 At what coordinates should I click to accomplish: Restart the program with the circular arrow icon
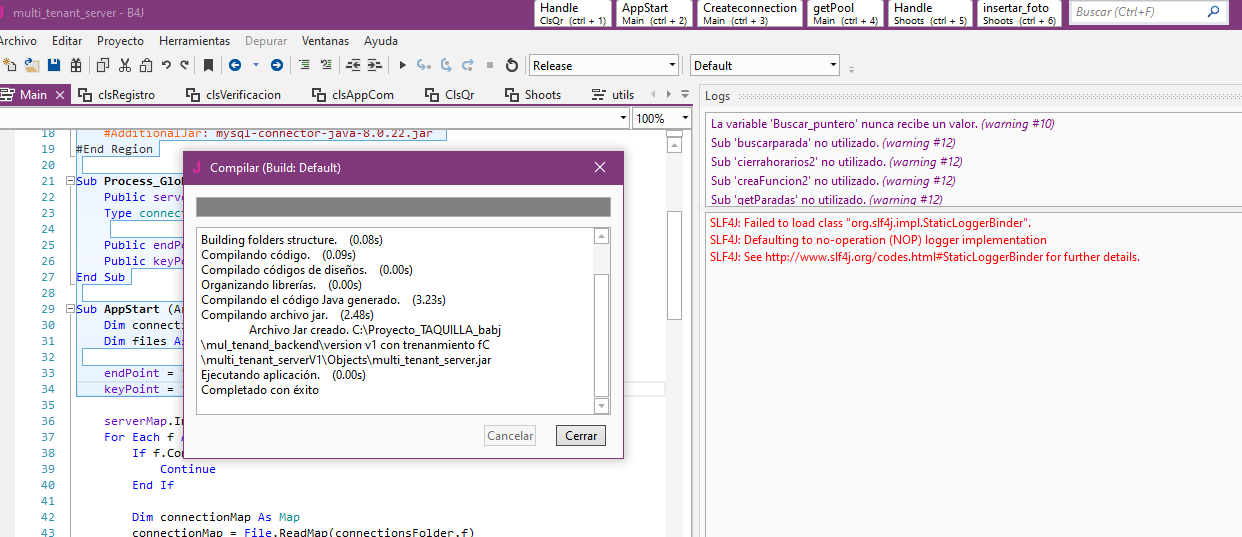tap(512, 65)
